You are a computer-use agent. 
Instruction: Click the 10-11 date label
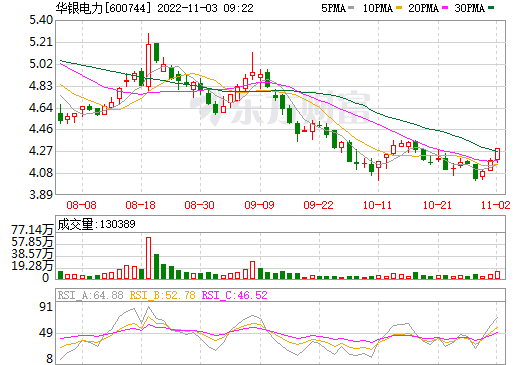pyautogui.click(x=377, y=205)
